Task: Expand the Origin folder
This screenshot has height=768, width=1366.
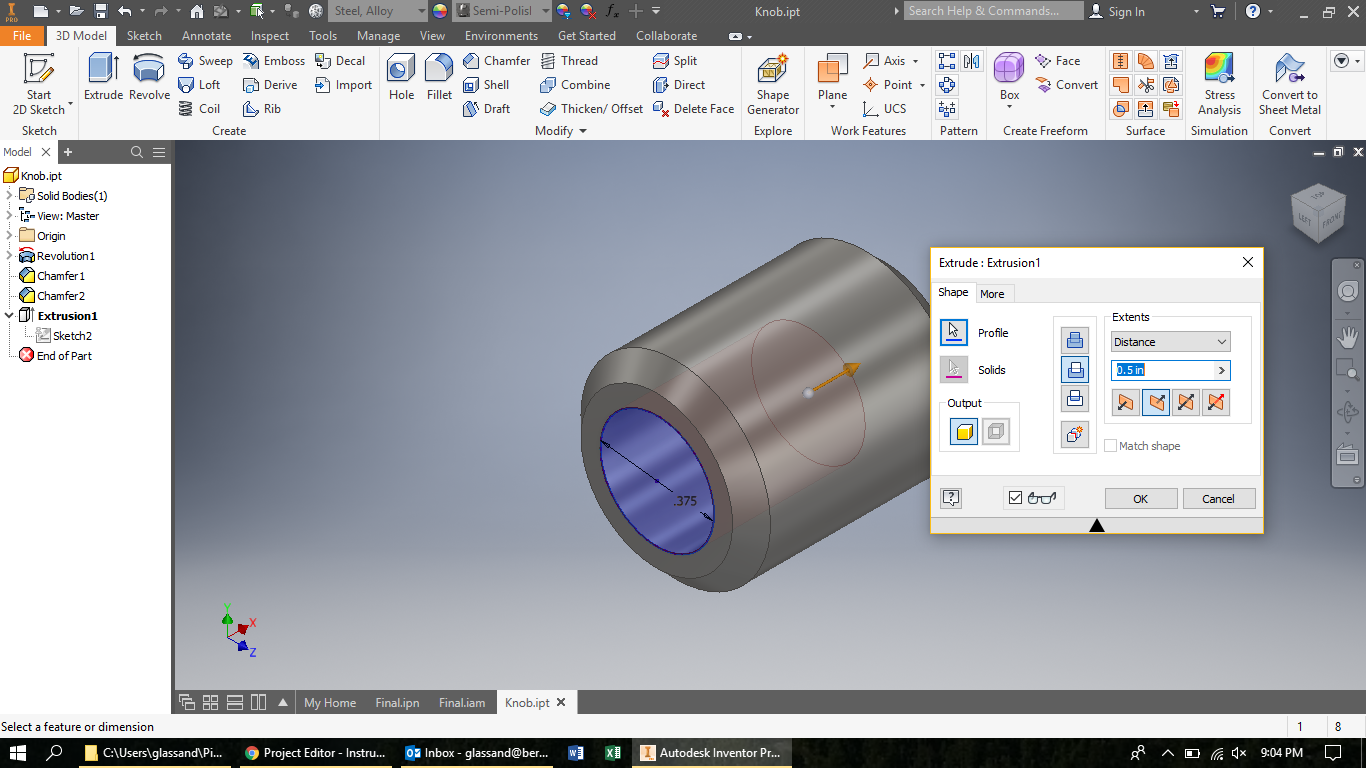Action: pos(9,236)
